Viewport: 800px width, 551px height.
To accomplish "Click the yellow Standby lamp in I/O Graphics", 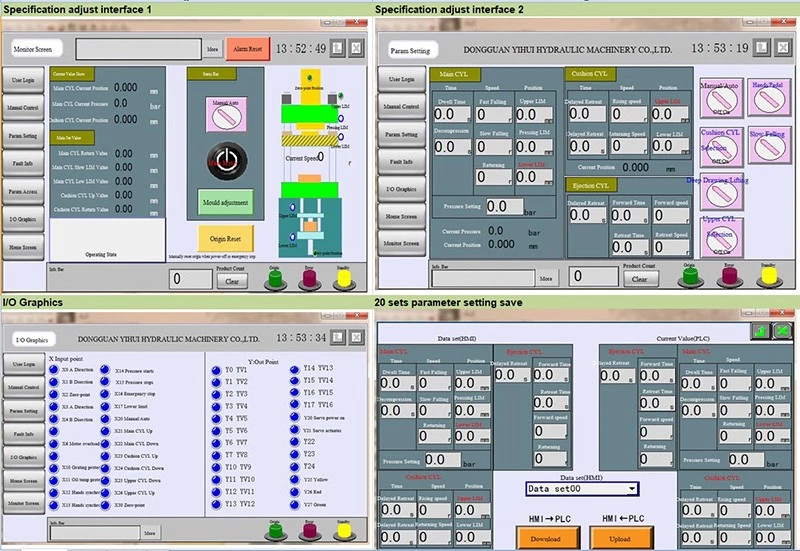I will coord(344,531).
